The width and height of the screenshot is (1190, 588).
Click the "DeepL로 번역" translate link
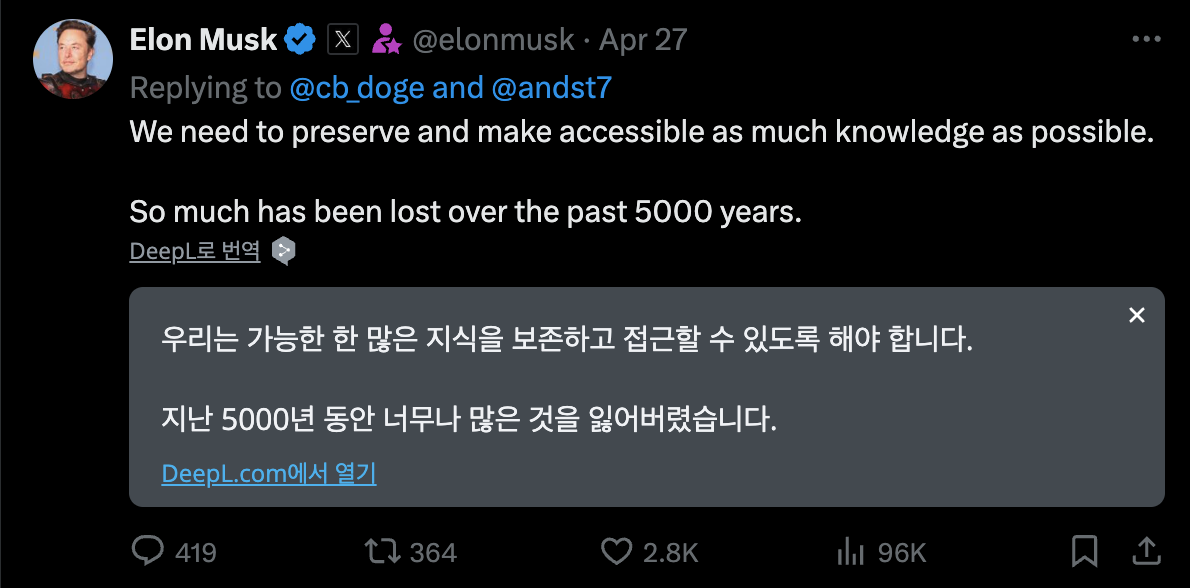(195, 251)
